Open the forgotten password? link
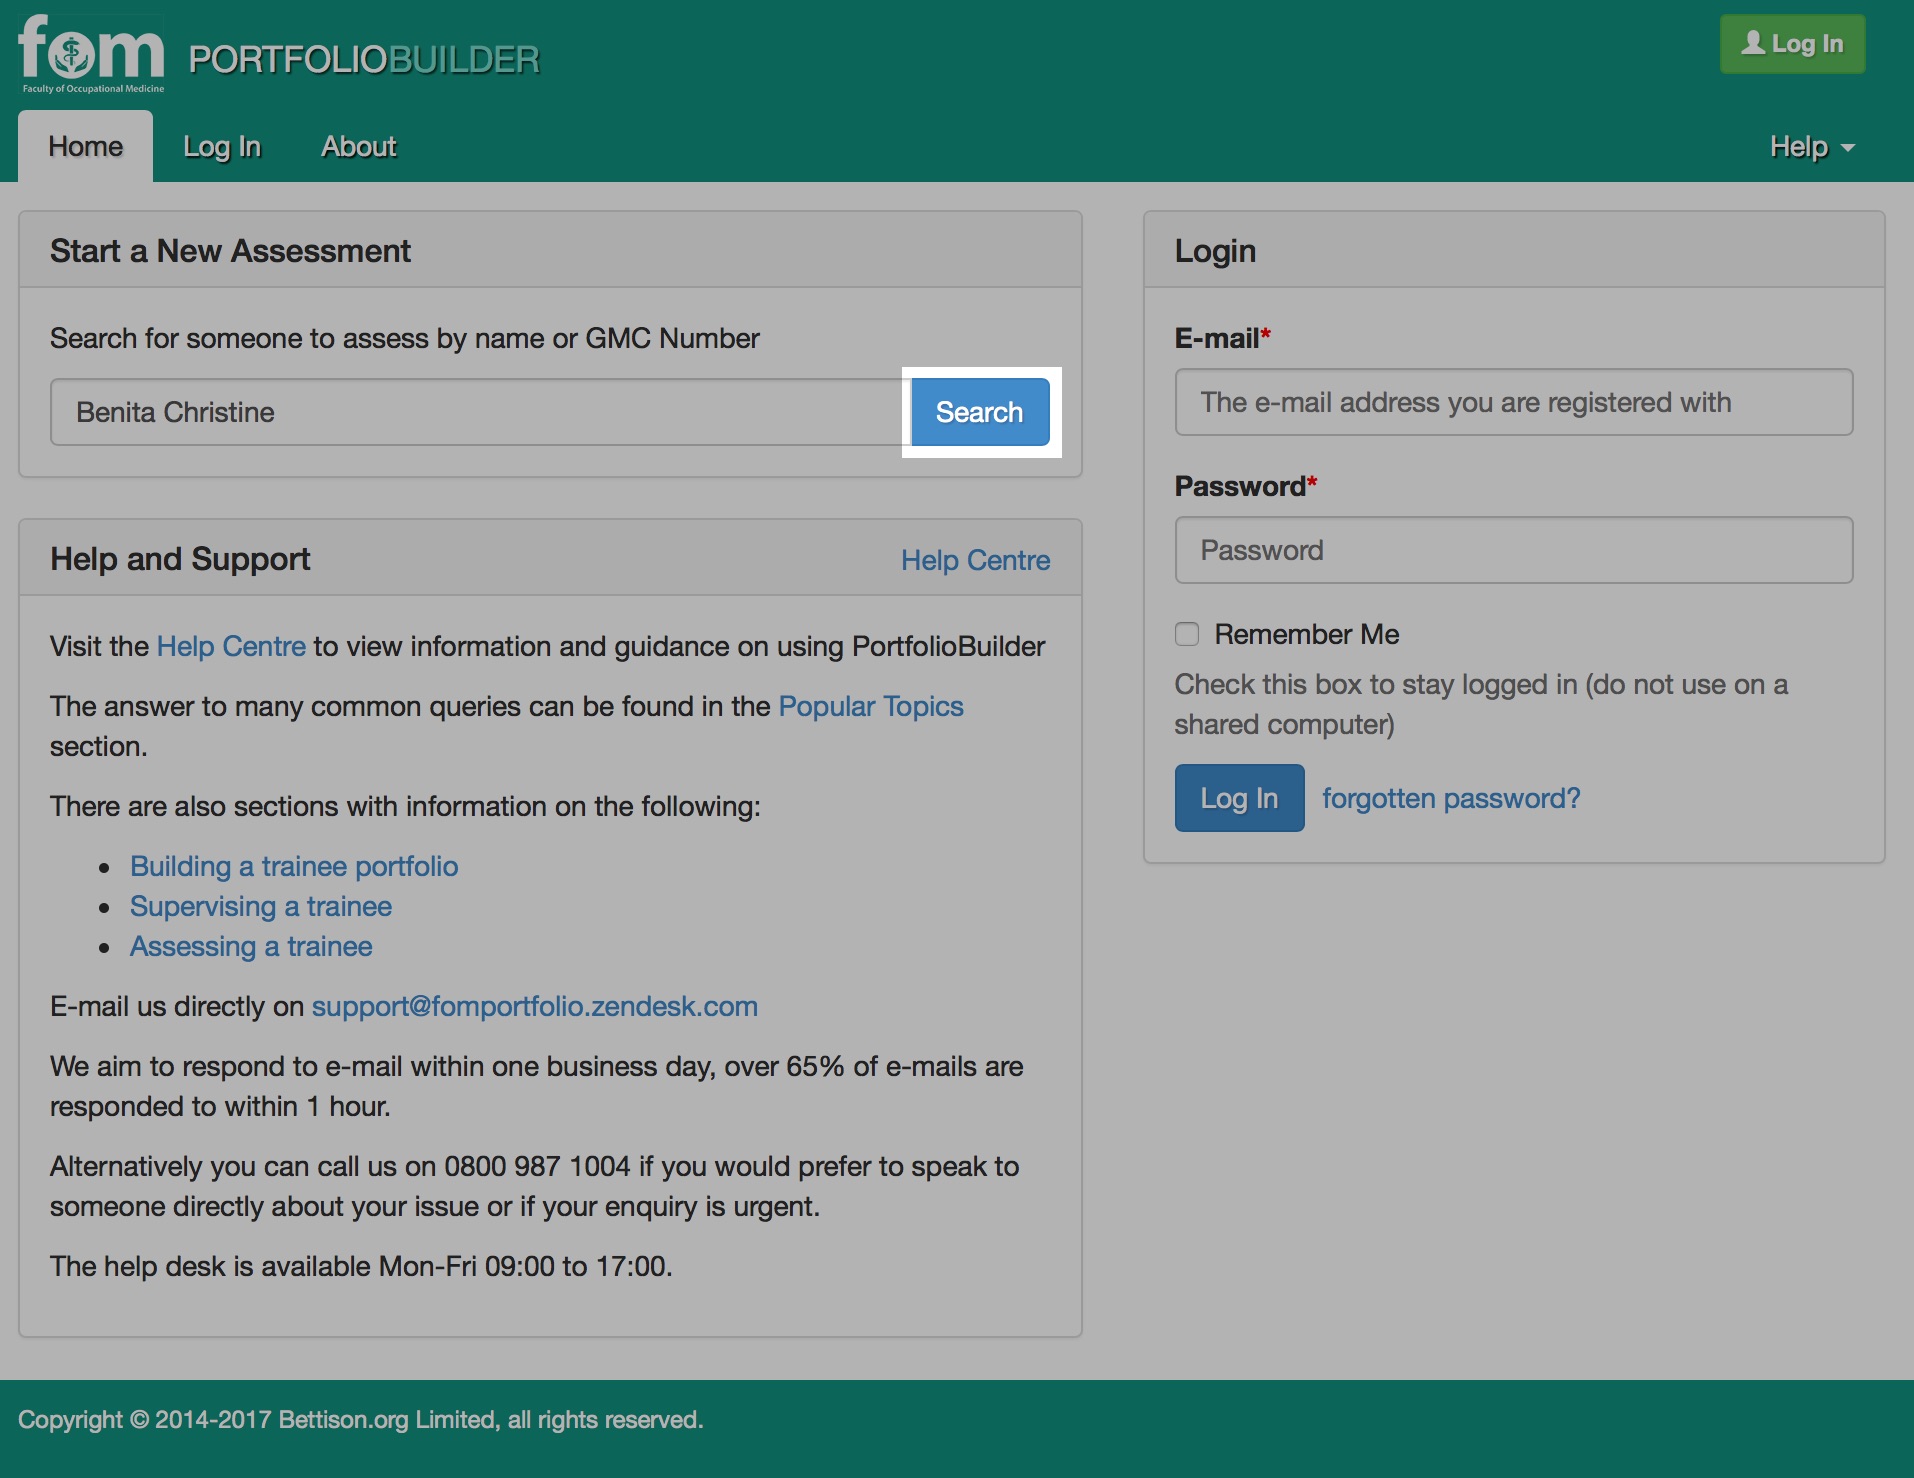The width and height of the screenshot is (1914, 1478). click(1451, 798)
